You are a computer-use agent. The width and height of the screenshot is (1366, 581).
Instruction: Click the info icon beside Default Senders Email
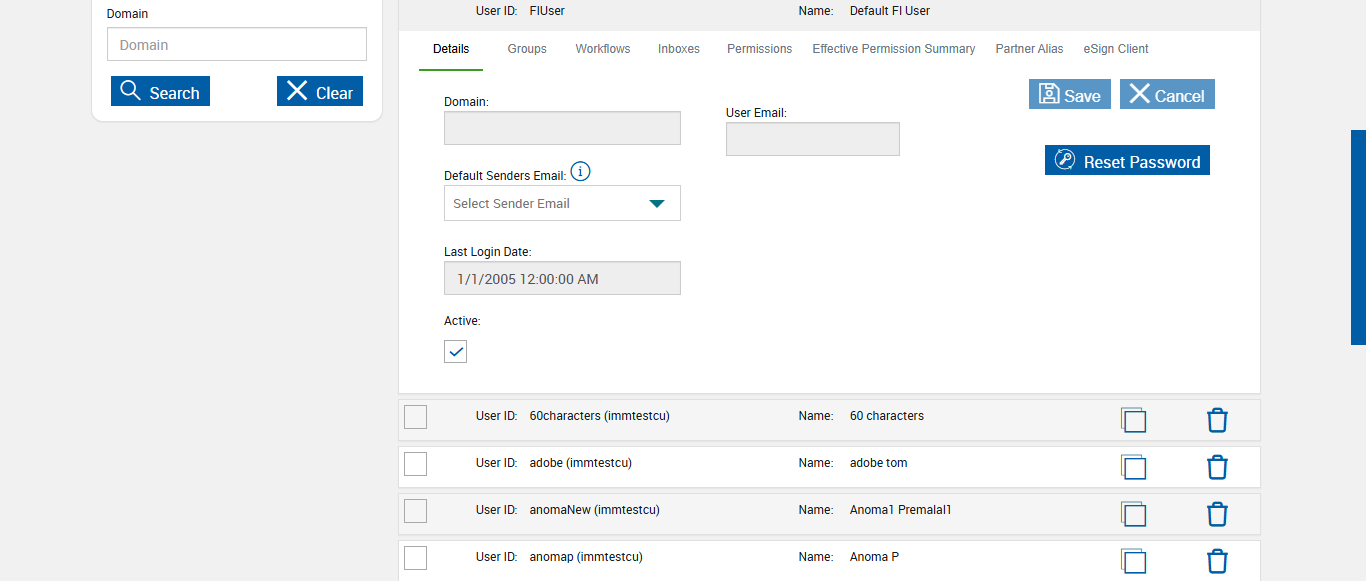tap(580, 172)
